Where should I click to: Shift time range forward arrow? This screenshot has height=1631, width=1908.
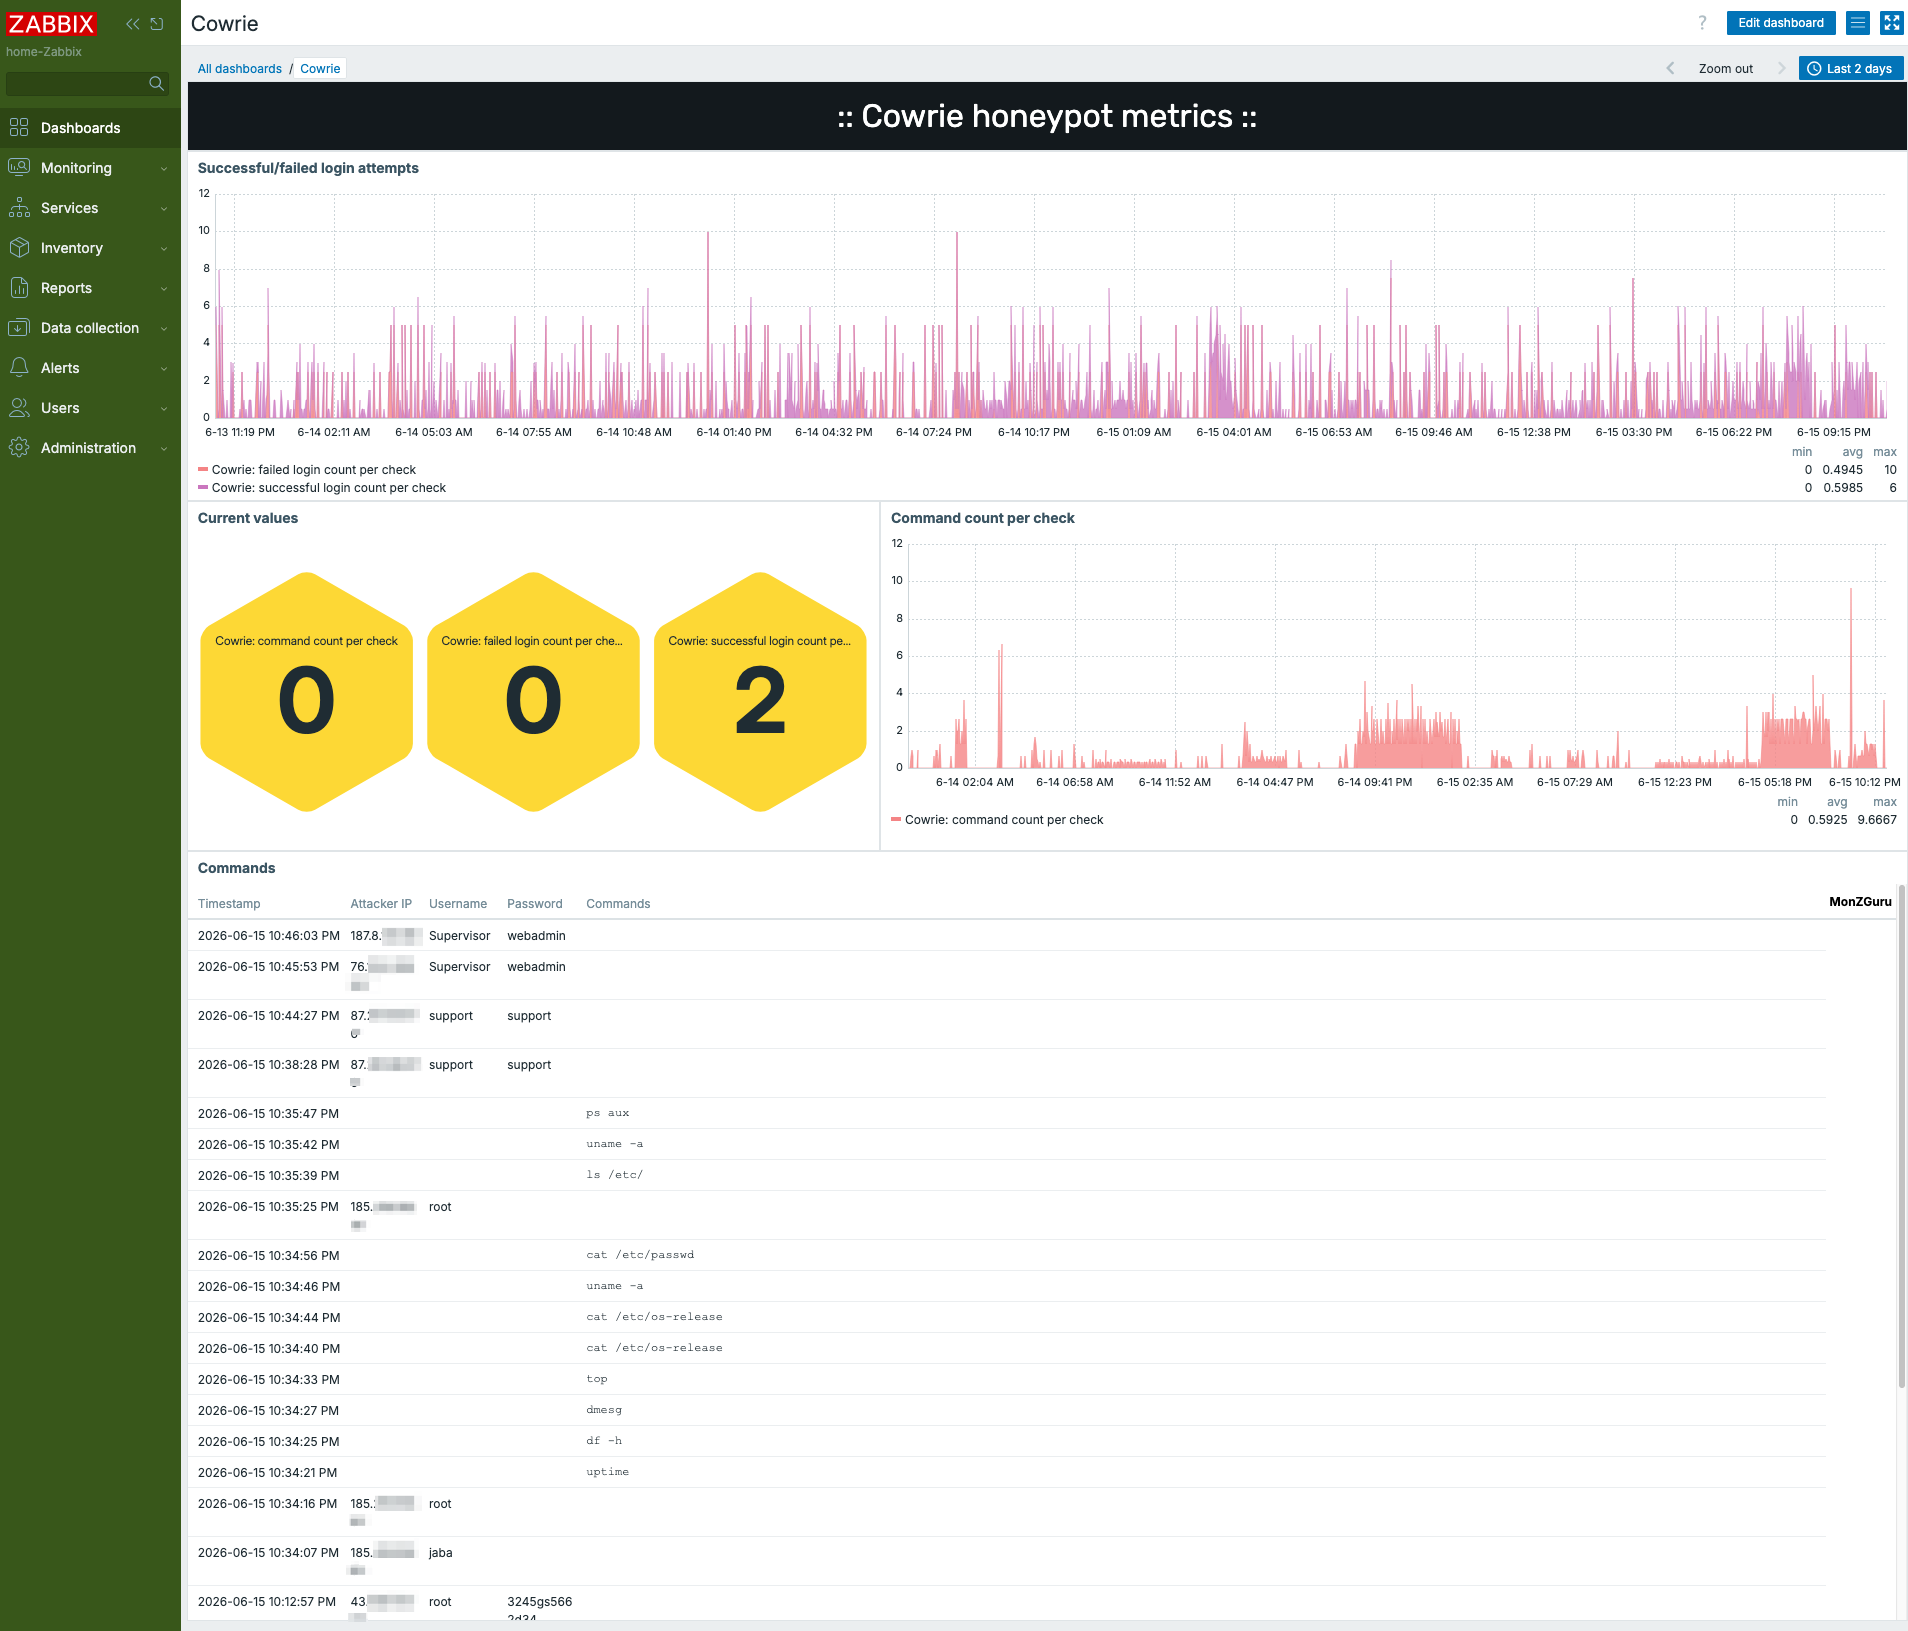click(x=1781, y=69)
